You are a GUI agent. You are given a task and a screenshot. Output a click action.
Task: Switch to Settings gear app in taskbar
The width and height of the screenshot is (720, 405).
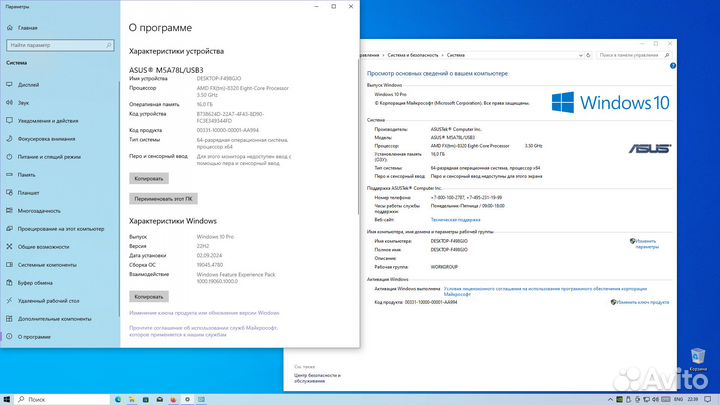tap(187, 399)
